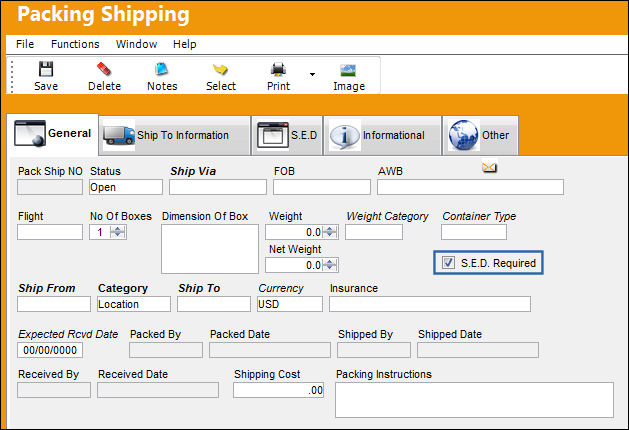Decrease the Weight spinner value

[x=330, y=235]
